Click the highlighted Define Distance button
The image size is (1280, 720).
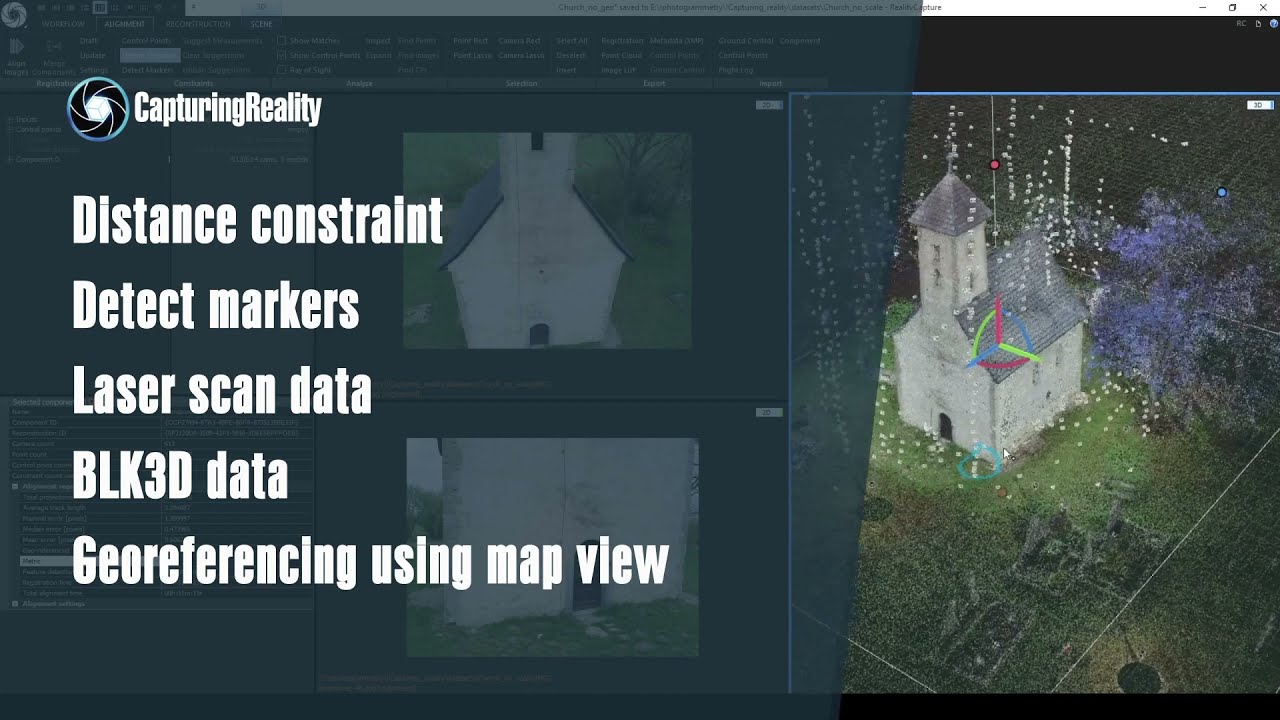pyautogui.click(x=150, y=55)
